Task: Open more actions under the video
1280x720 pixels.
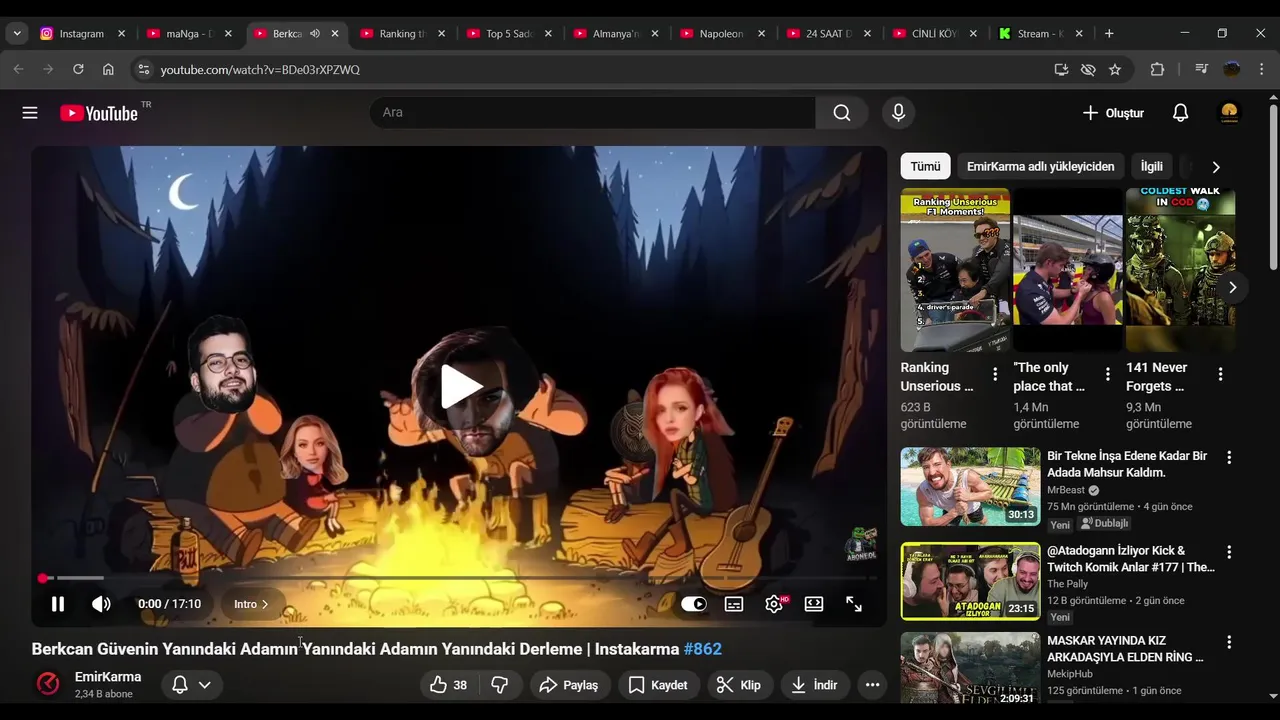Action: (872, 685)
